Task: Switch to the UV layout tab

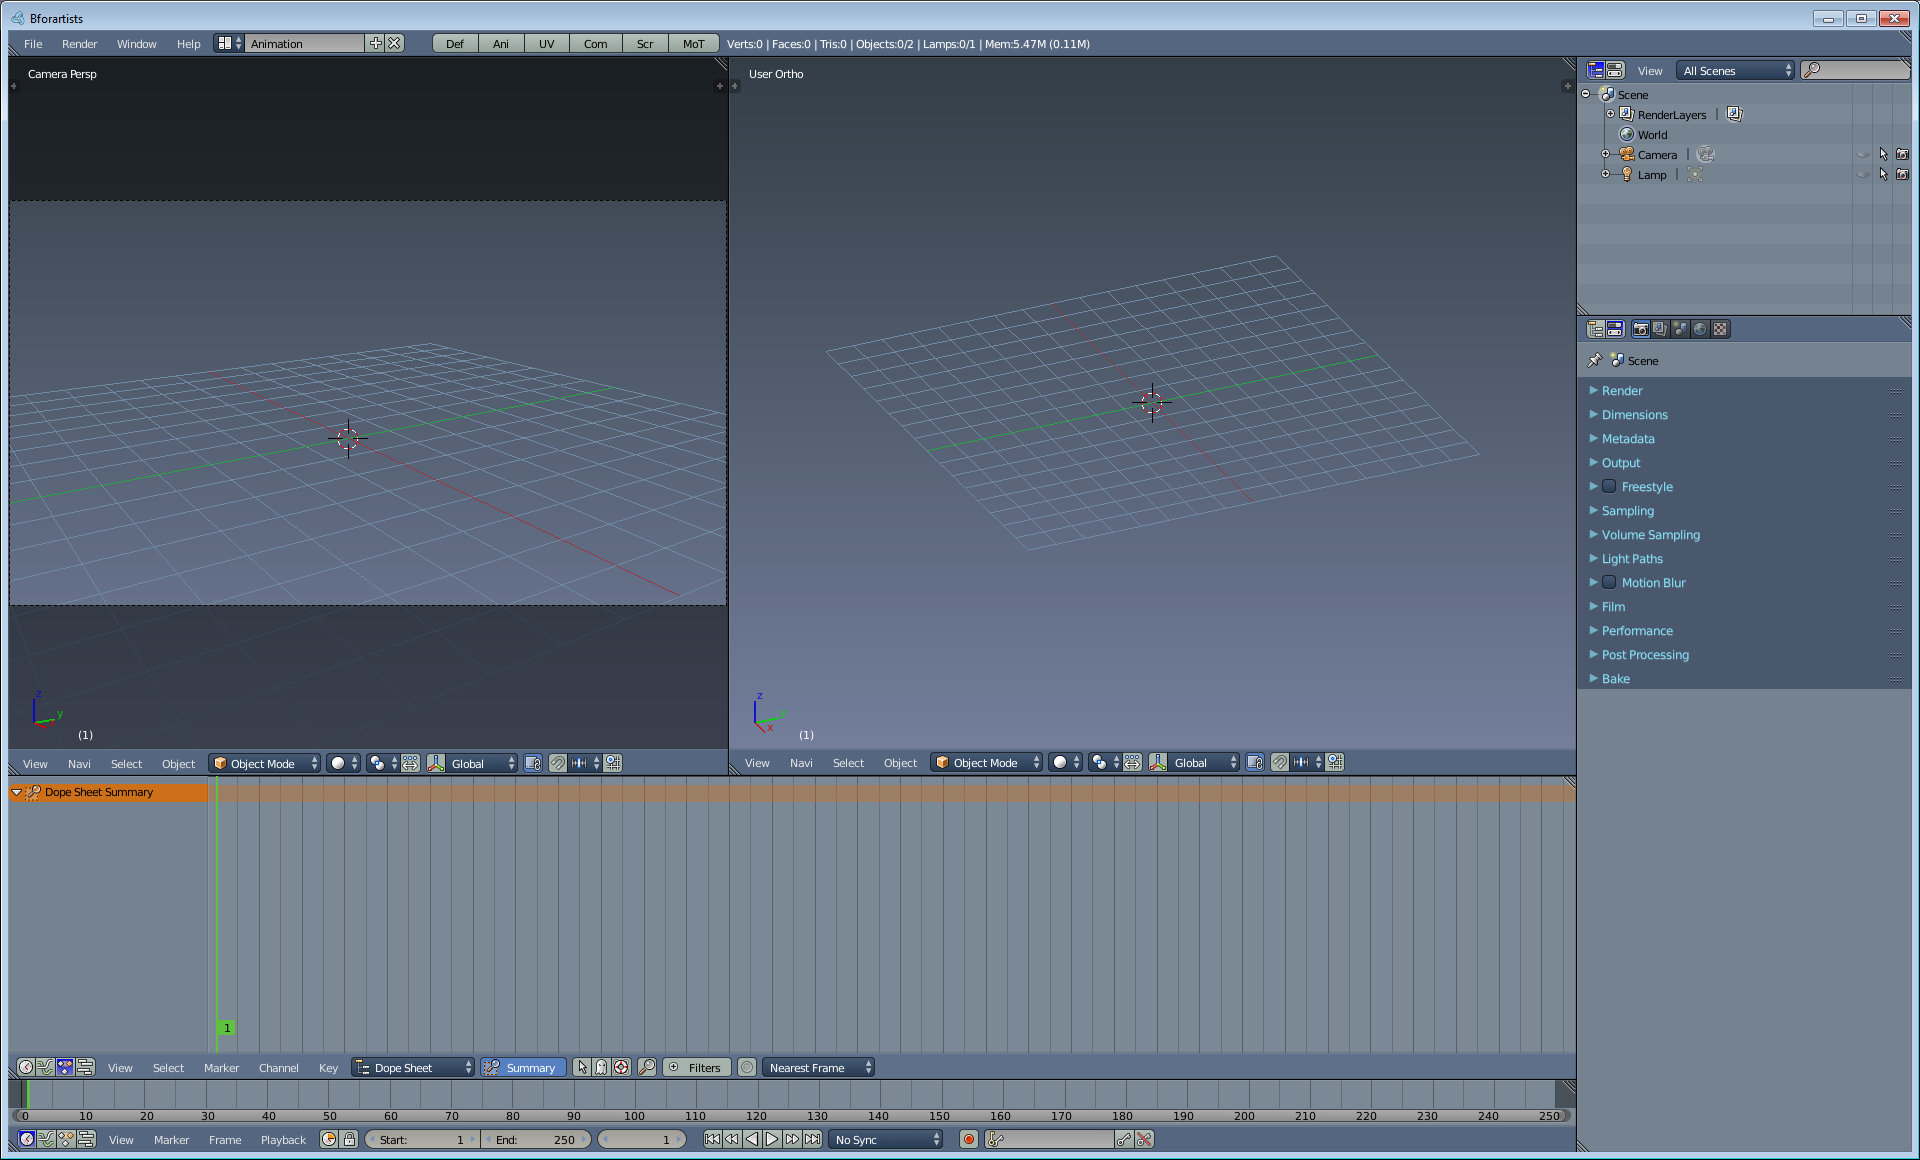Action: tap(546, 44)
